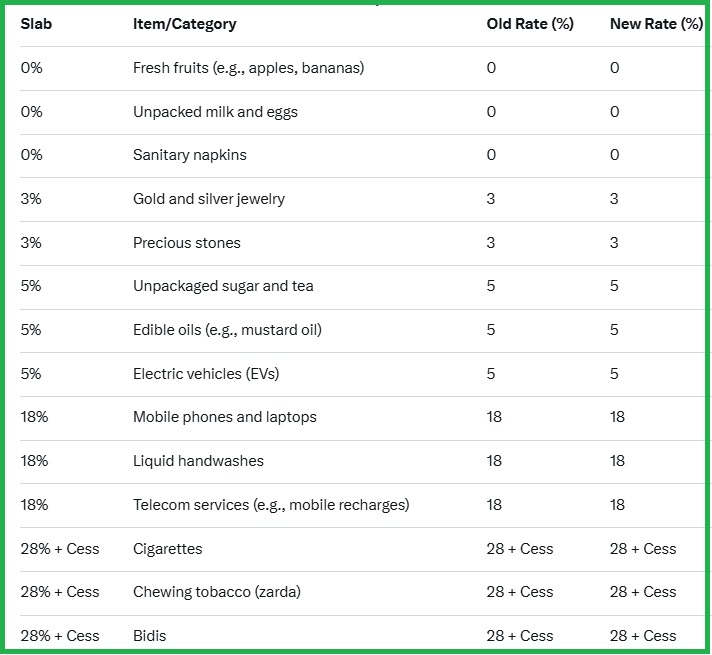Select the Unpacked milk and eggs cell

pos(215,112)
